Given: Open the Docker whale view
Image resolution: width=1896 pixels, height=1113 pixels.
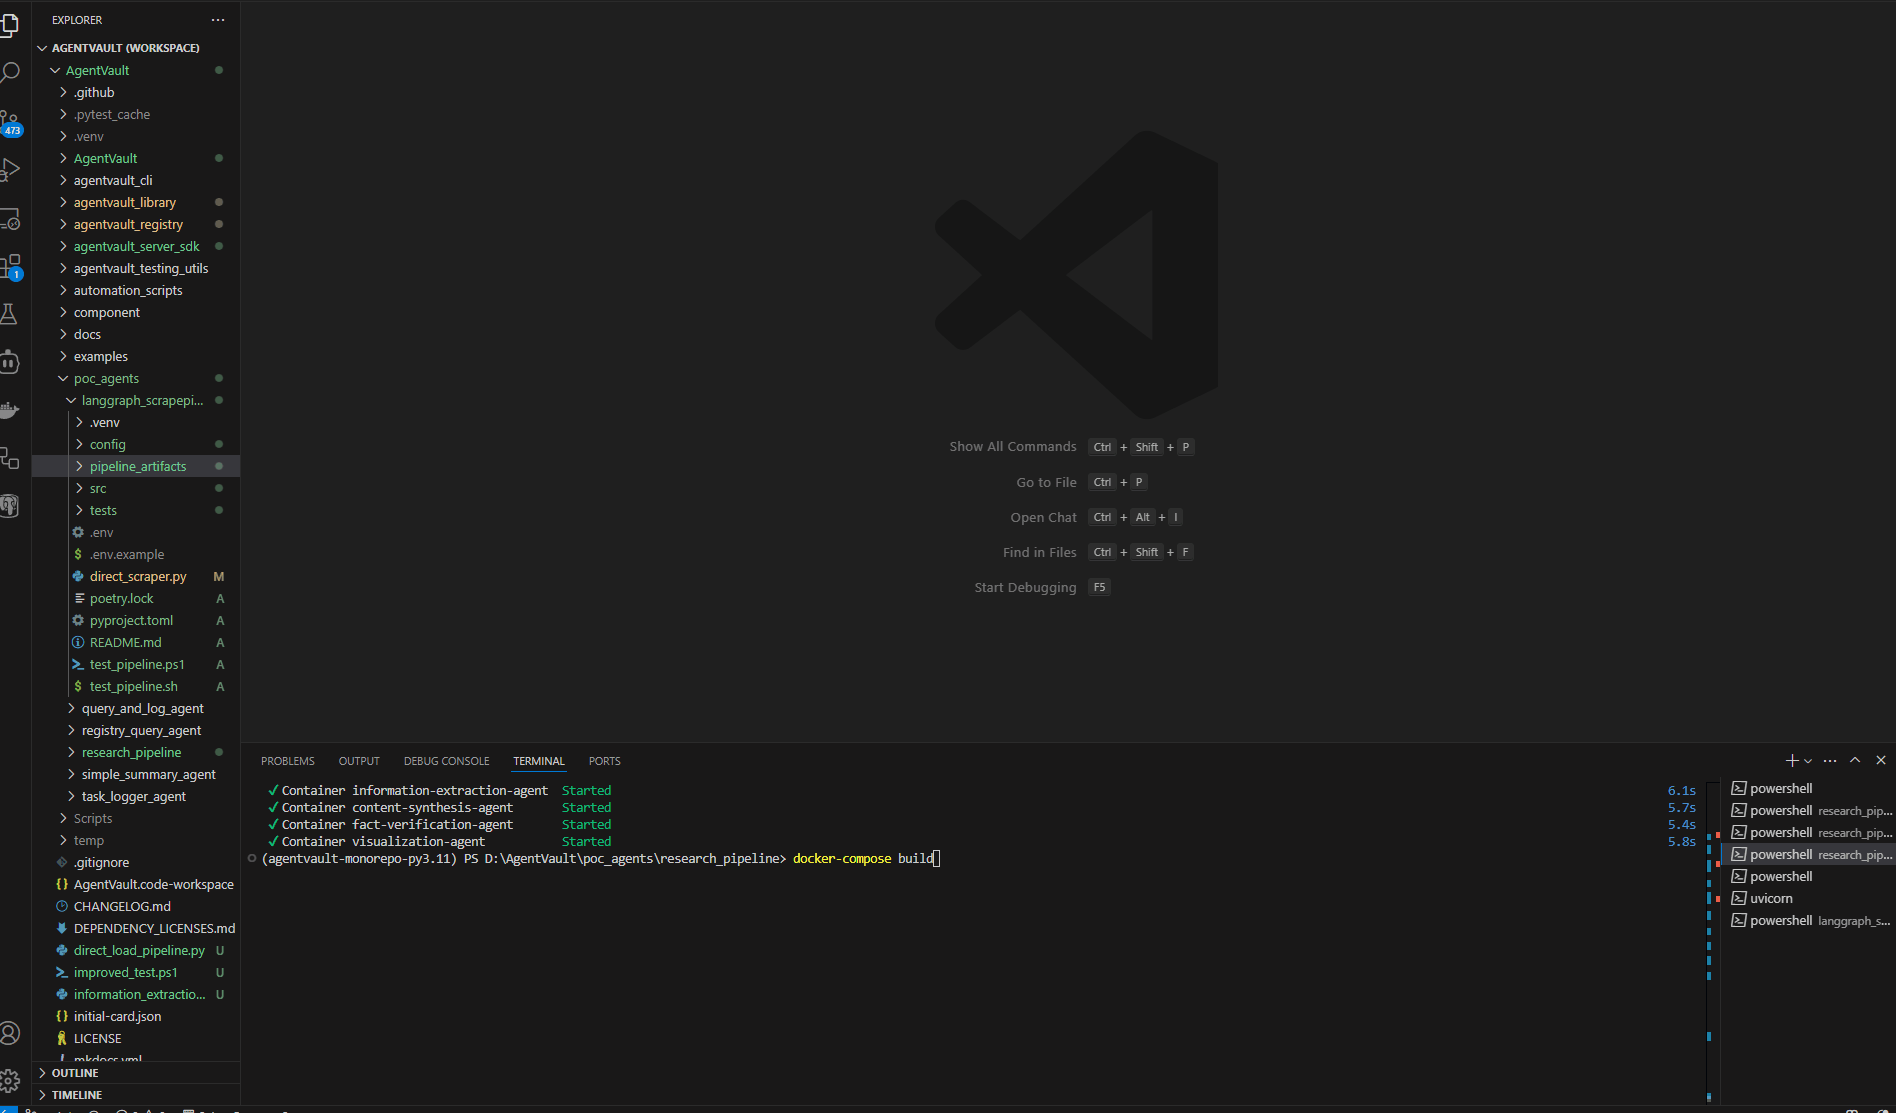Looking at the screenshot, I should pos(10,410).
